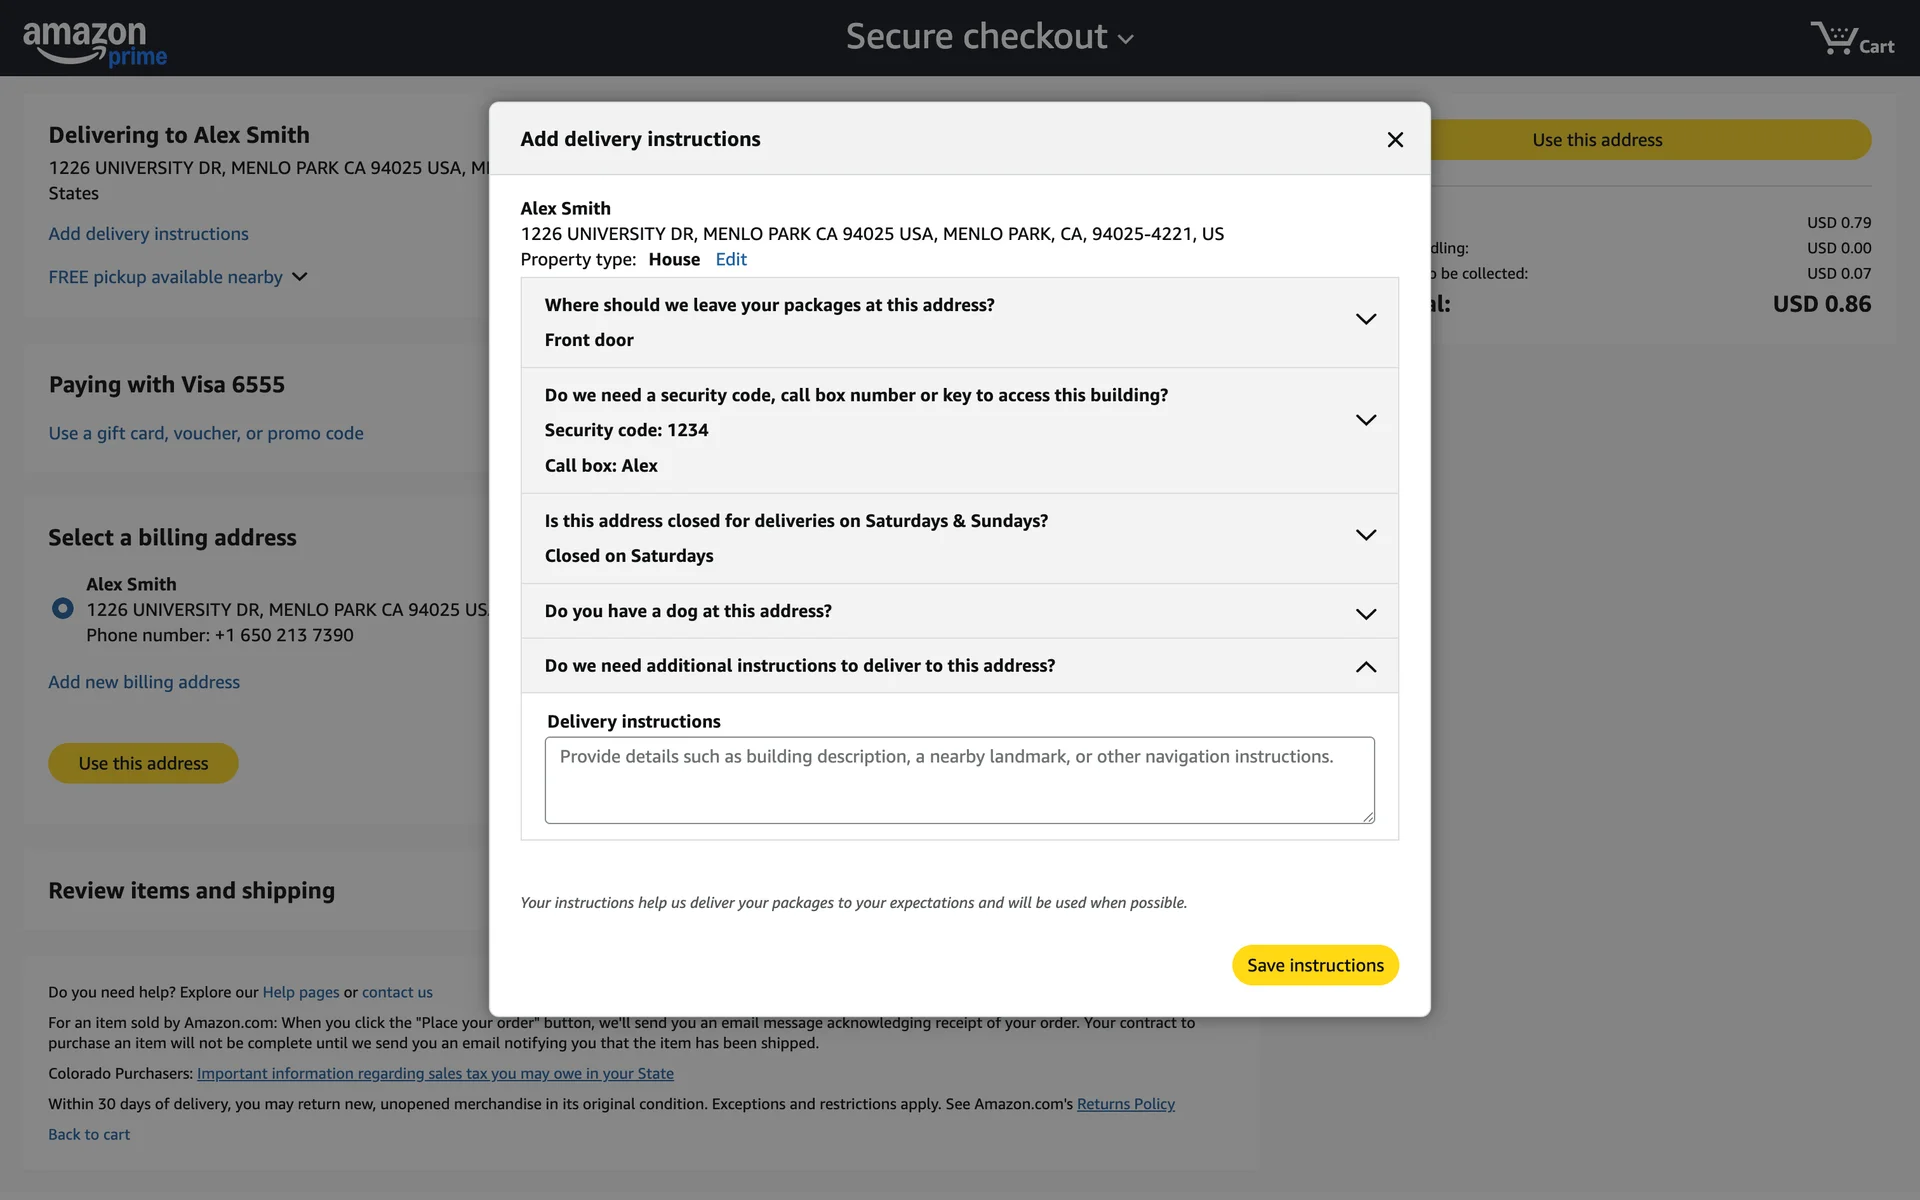Close the delivery instructions dialog
Viewport: 1920px width, 1200px height.
pos(1395,140)
